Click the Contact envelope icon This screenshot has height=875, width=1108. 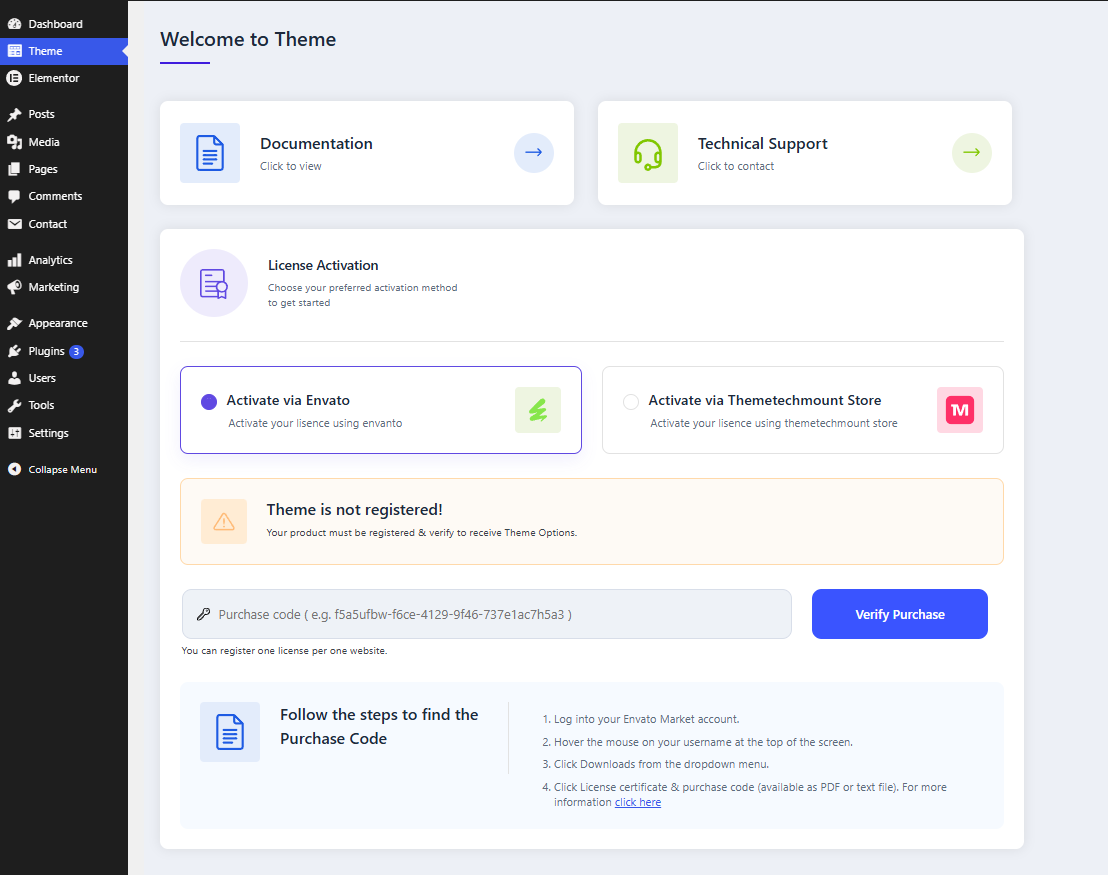(14, 224)
